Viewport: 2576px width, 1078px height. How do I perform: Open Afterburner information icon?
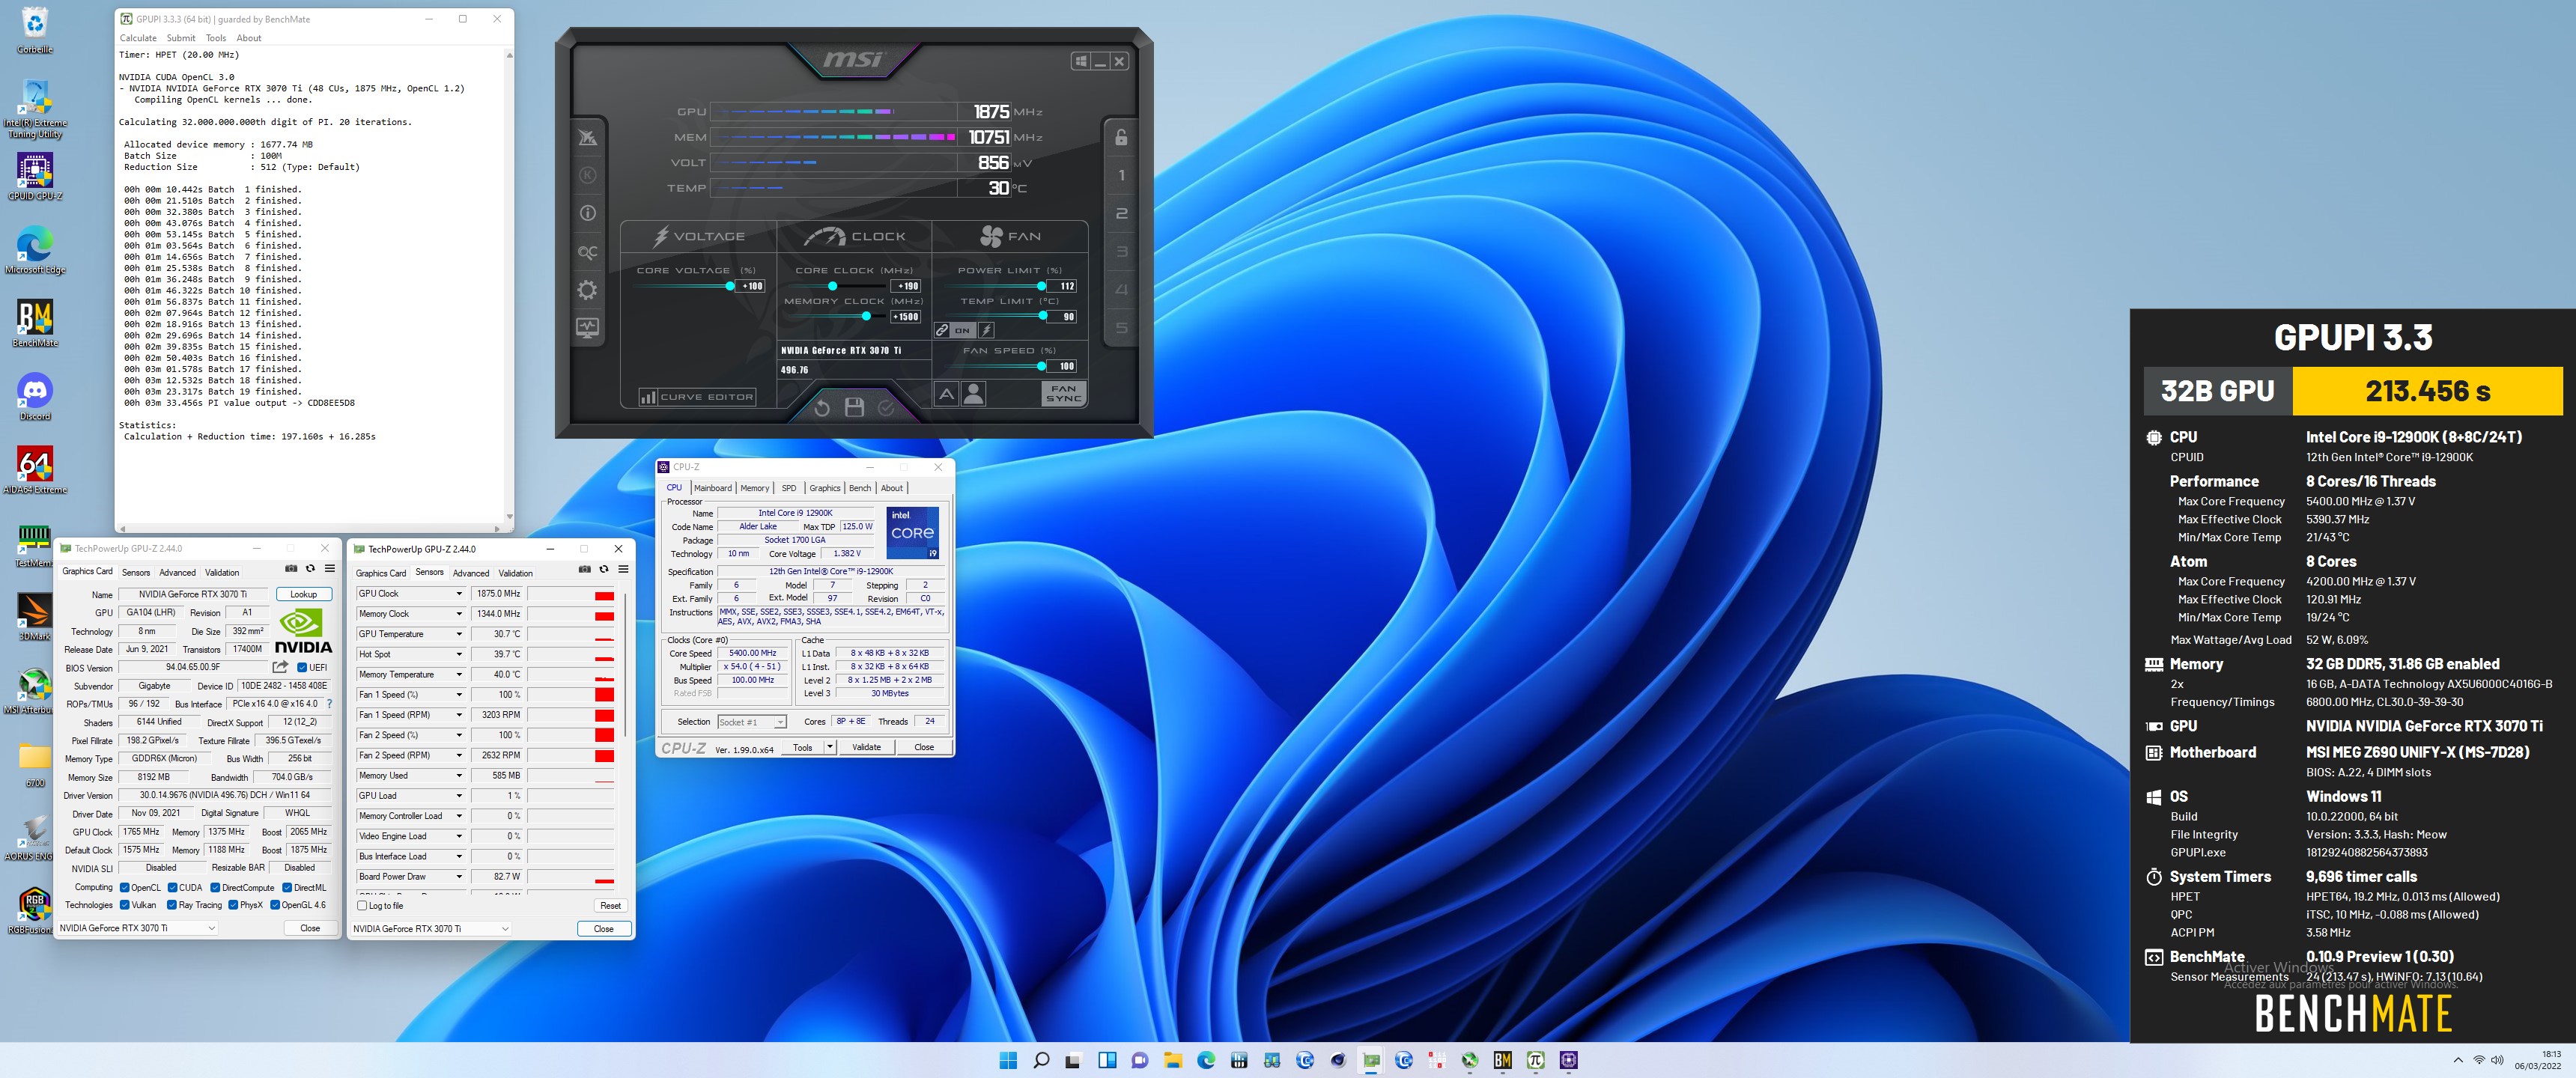tap(588, 213)
